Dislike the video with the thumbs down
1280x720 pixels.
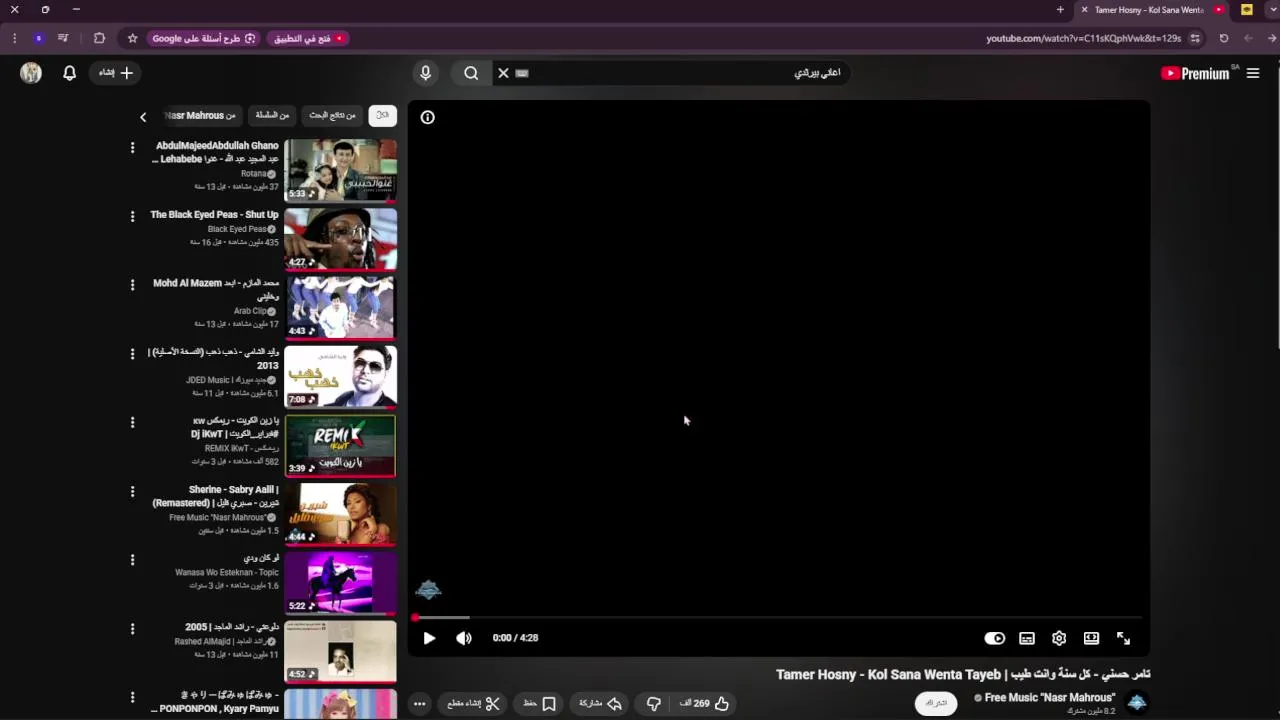click(654, 703)
